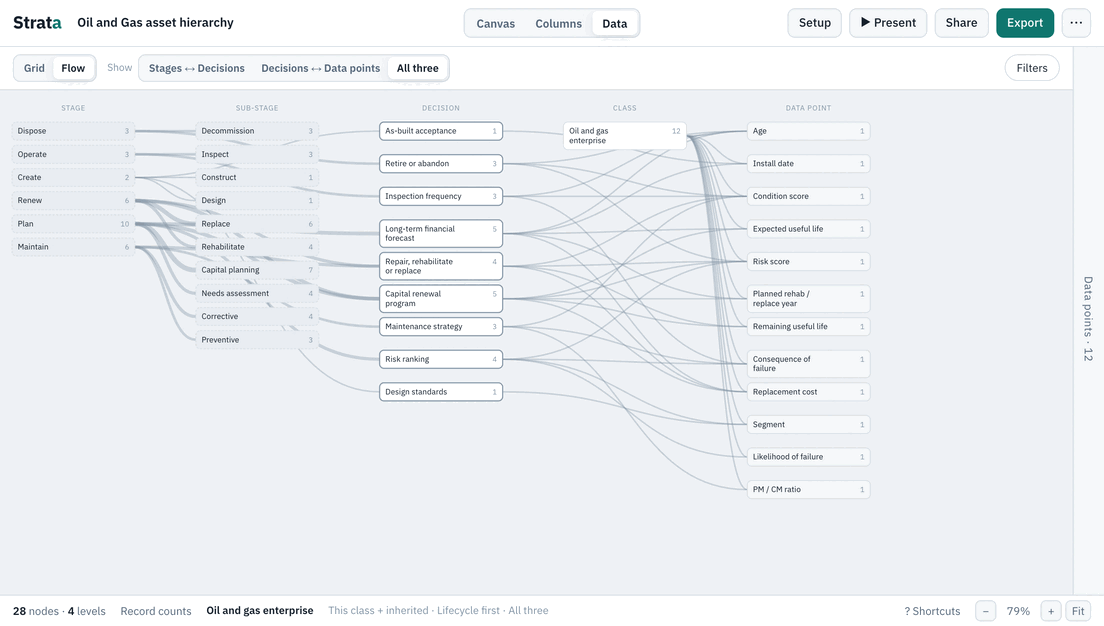Select the Corrective sub-stage node
Viewport: 1104px width, 626px height.
257,316
